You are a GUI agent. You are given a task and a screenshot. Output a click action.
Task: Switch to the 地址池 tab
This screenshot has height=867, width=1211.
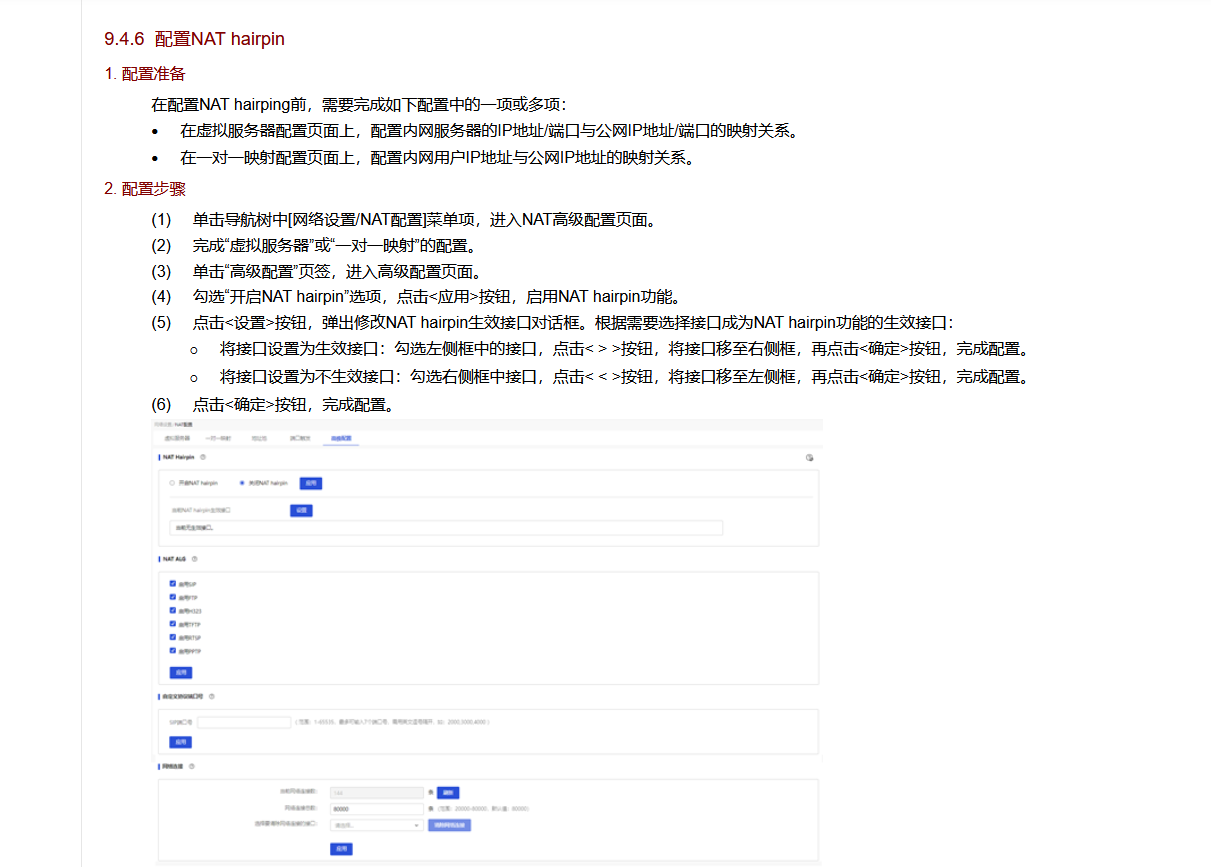259,438
